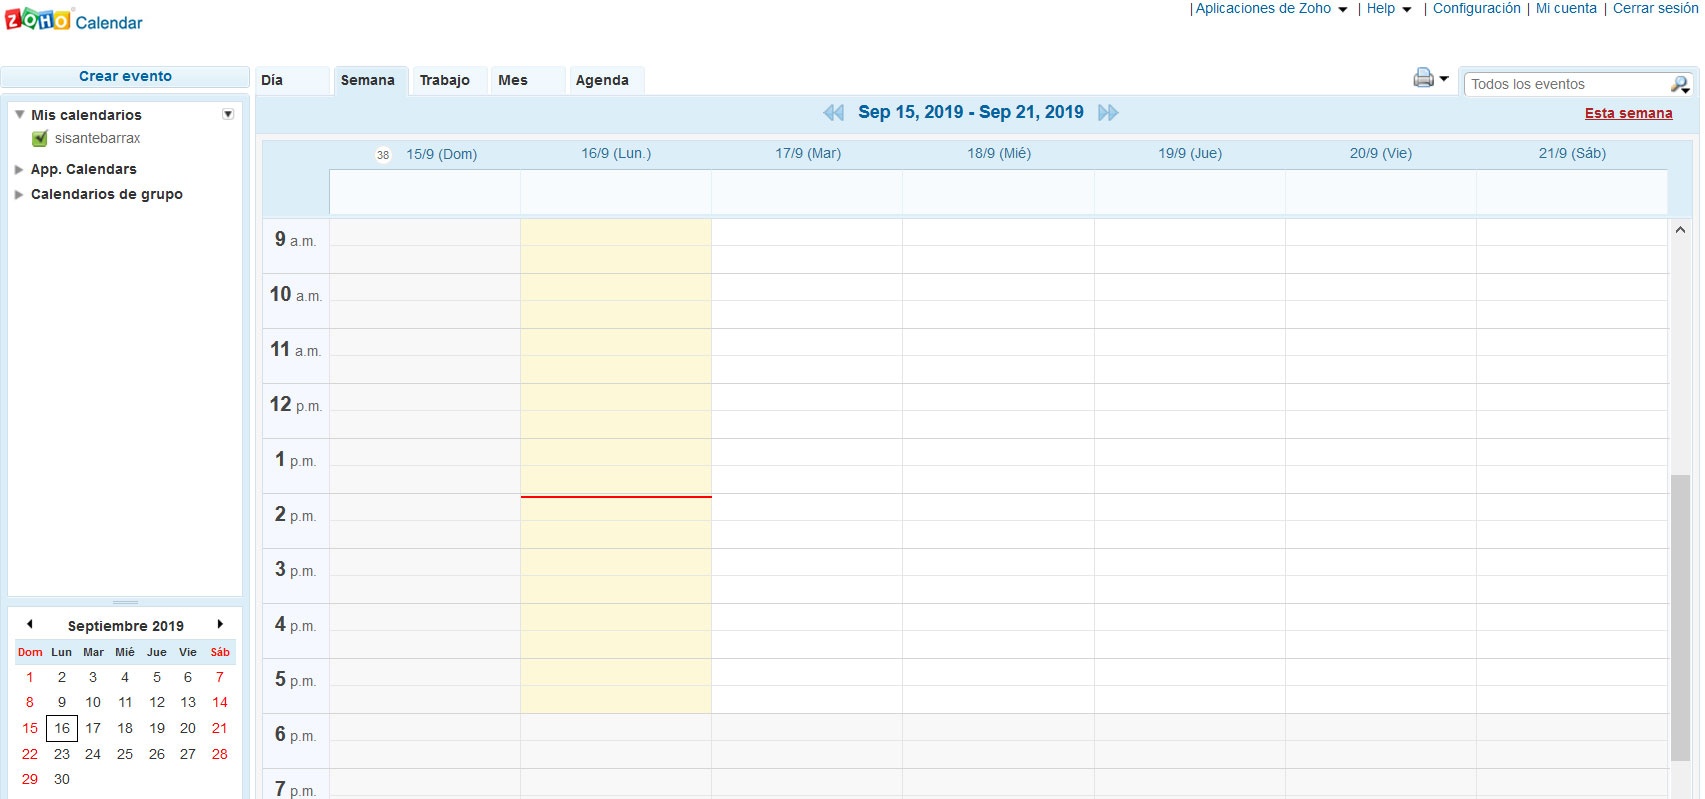The width and height of the screenshot is (1705, 799).
Task: Select the 17/9 (Mar) day header
Action: pyautogui.click(x=808, y=154)
